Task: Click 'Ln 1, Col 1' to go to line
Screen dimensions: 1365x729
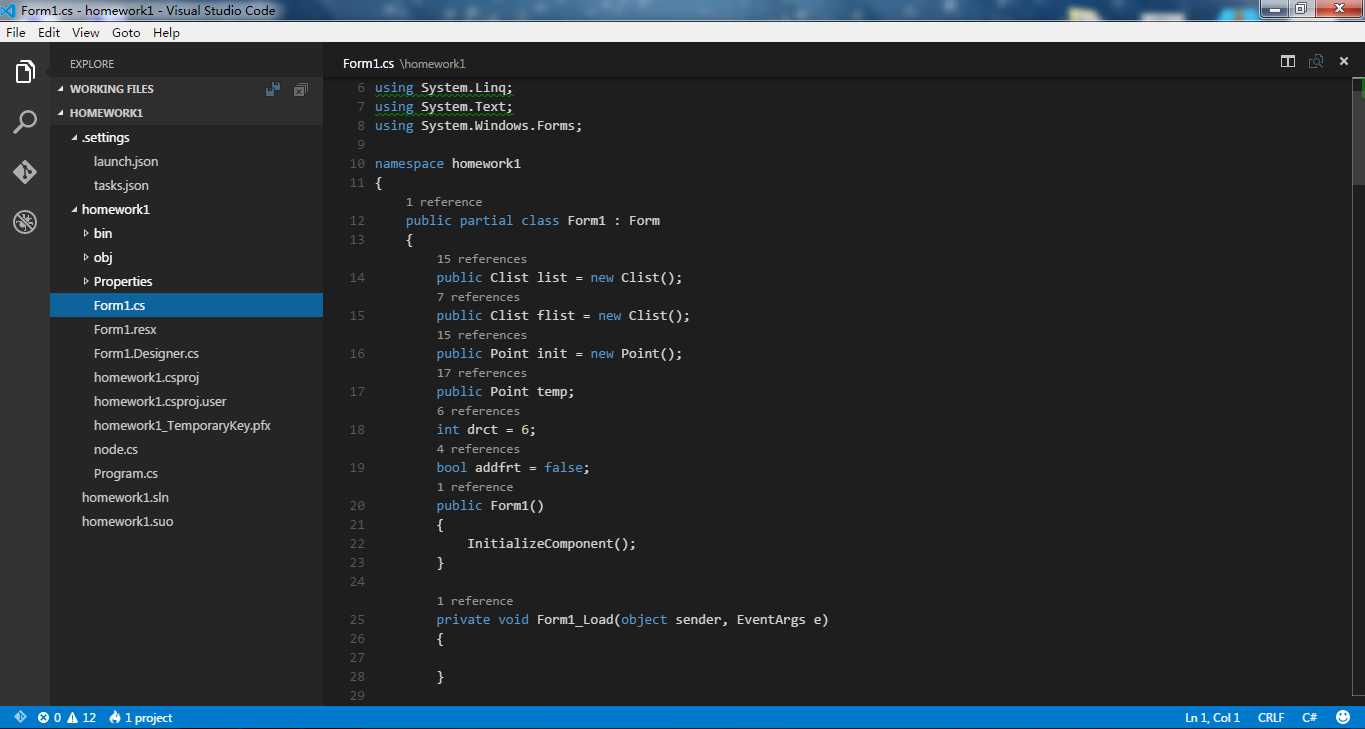Action: [1212, 717]
